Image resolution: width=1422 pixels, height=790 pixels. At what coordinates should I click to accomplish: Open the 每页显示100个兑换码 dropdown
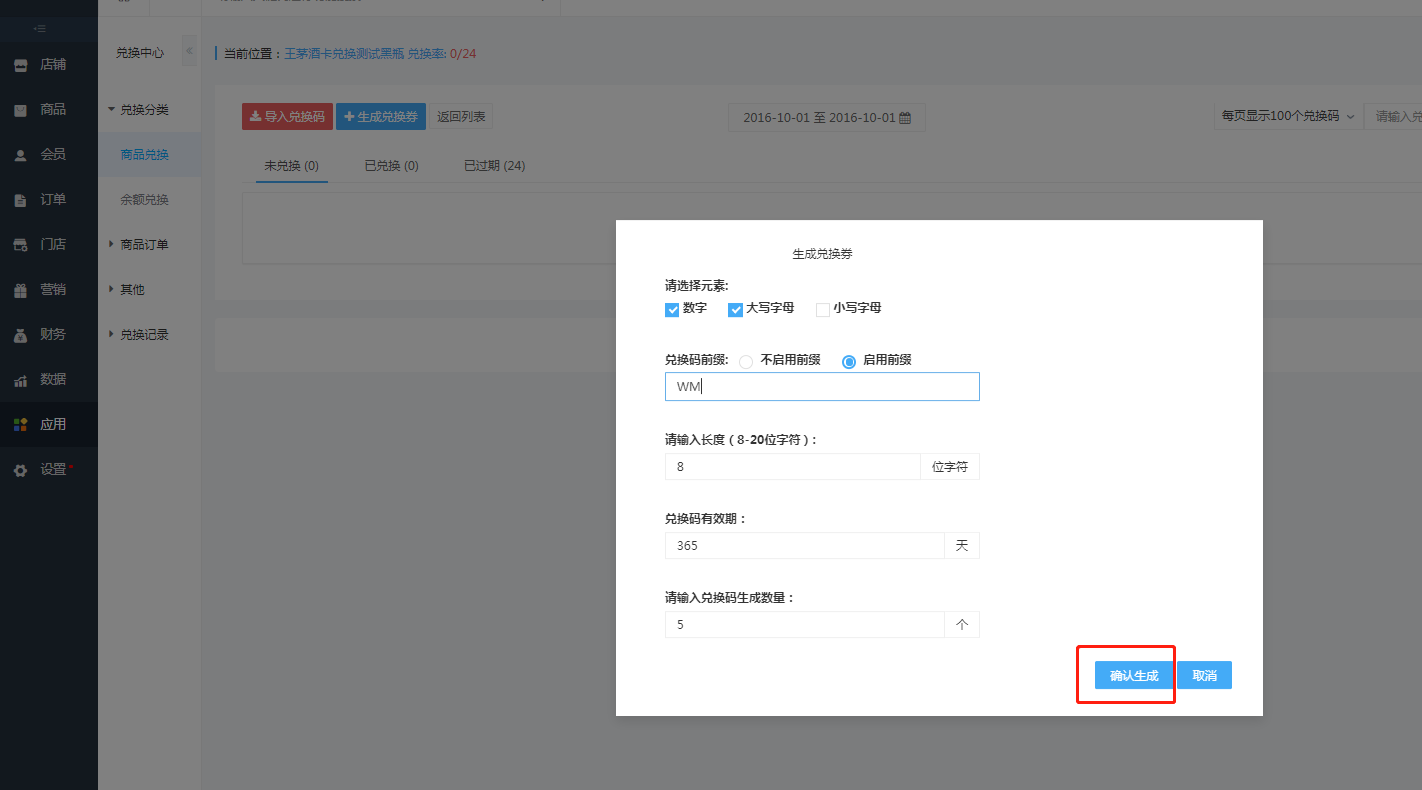click(1288, 116)
